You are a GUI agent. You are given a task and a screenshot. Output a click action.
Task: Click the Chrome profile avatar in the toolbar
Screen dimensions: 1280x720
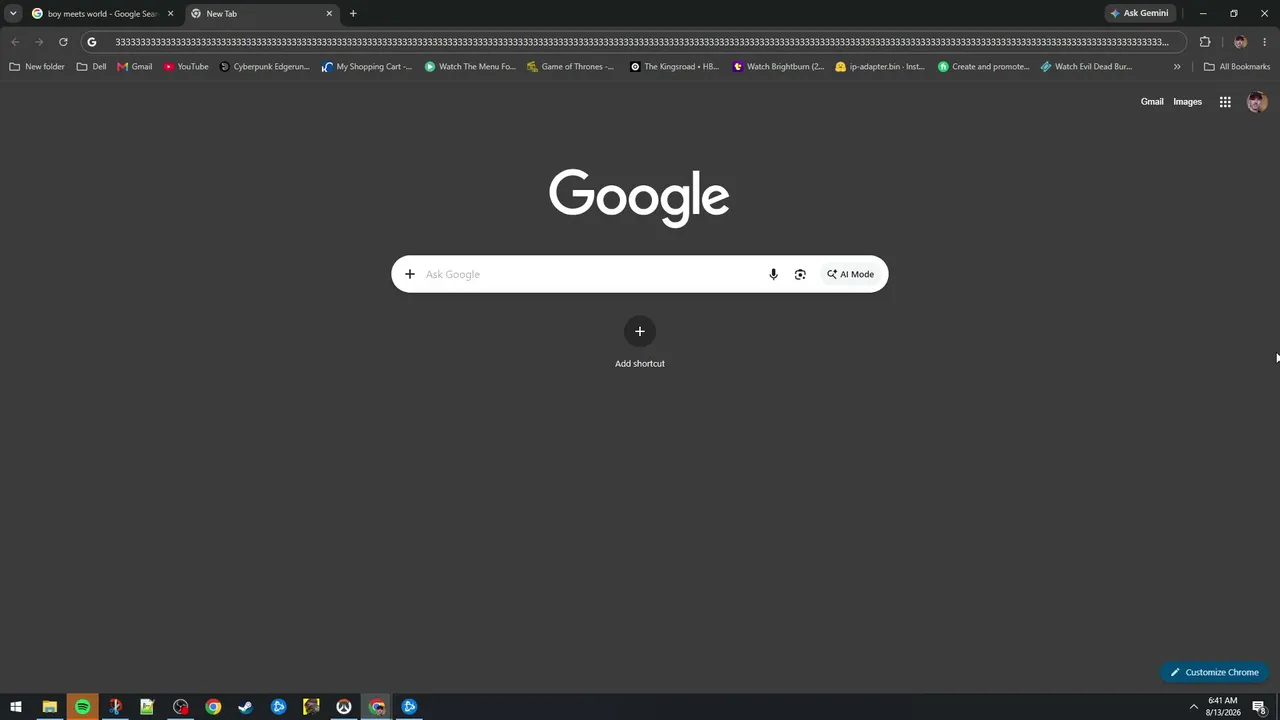tap(1240, 42)
